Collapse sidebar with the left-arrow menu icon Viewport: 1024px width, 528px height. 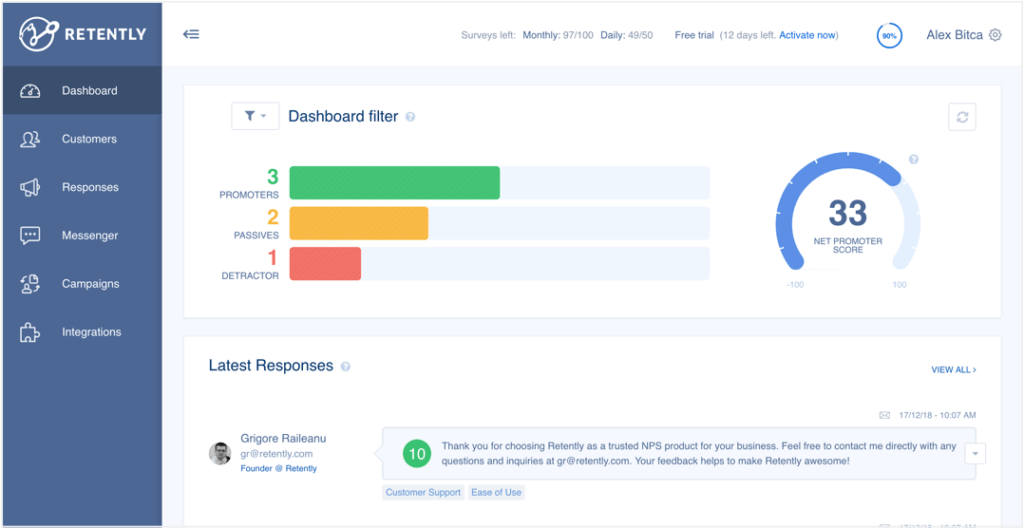191,35
